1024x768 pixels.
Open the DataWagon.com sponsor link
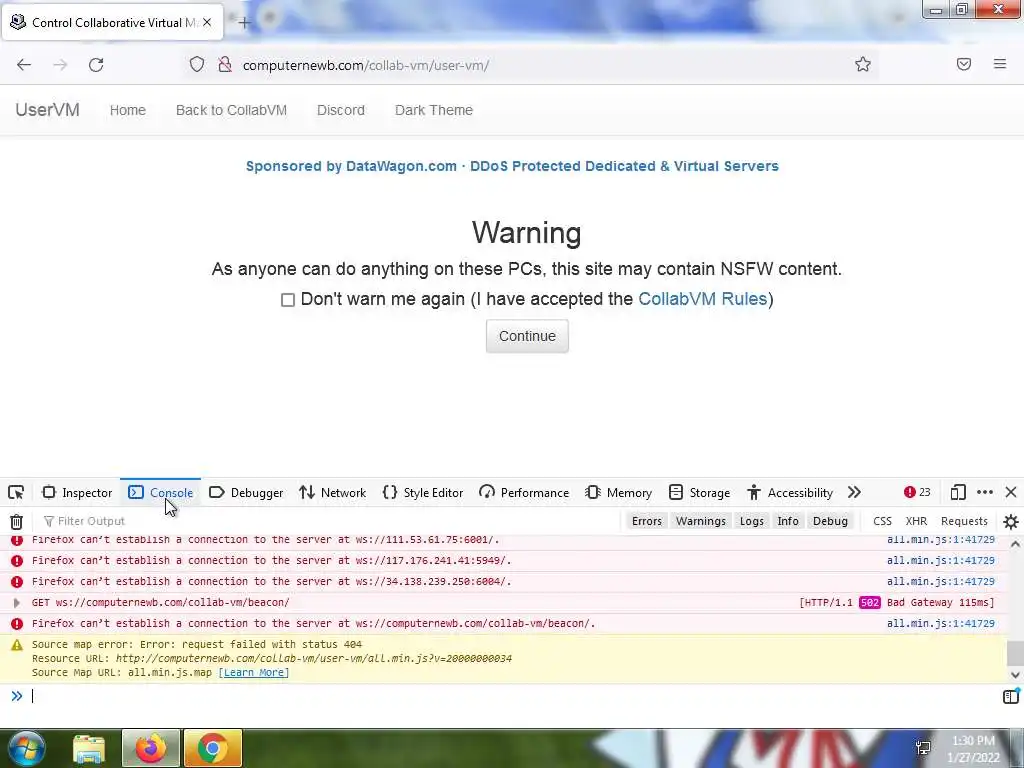512,166
